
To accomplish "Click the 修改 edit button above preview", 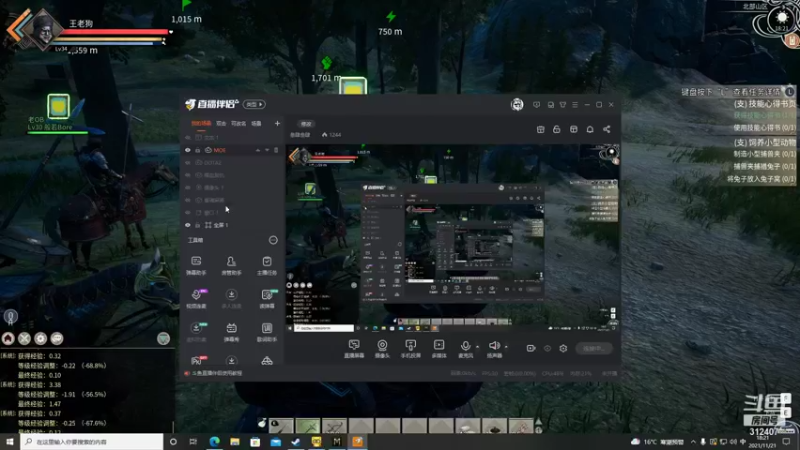I will (x=306, y=124).
